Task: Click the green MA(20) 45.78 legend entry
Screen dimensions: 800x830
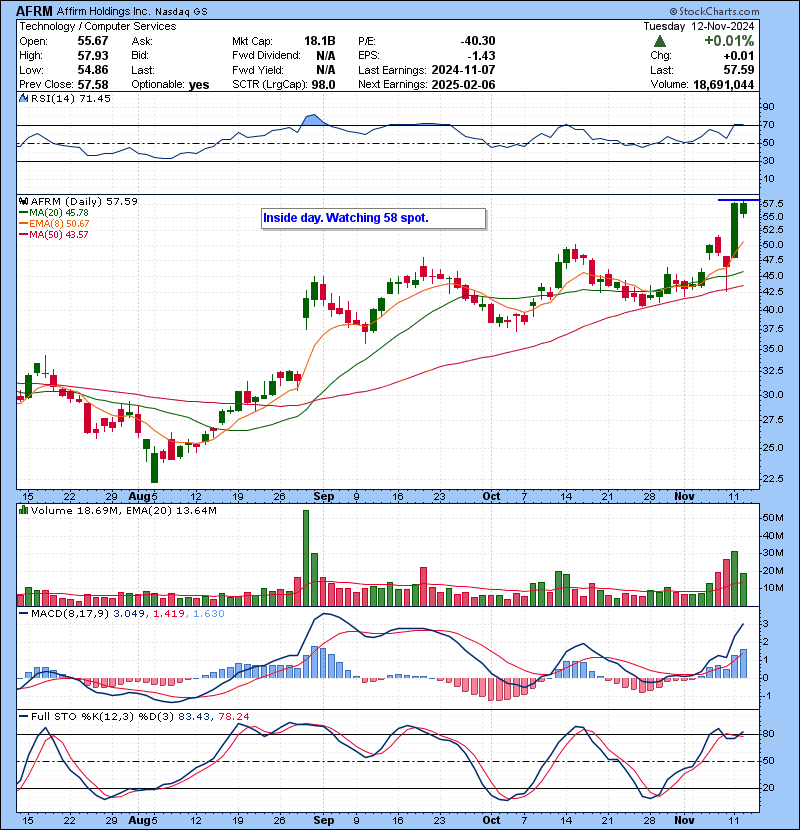Action: click(x=54, y=212)
